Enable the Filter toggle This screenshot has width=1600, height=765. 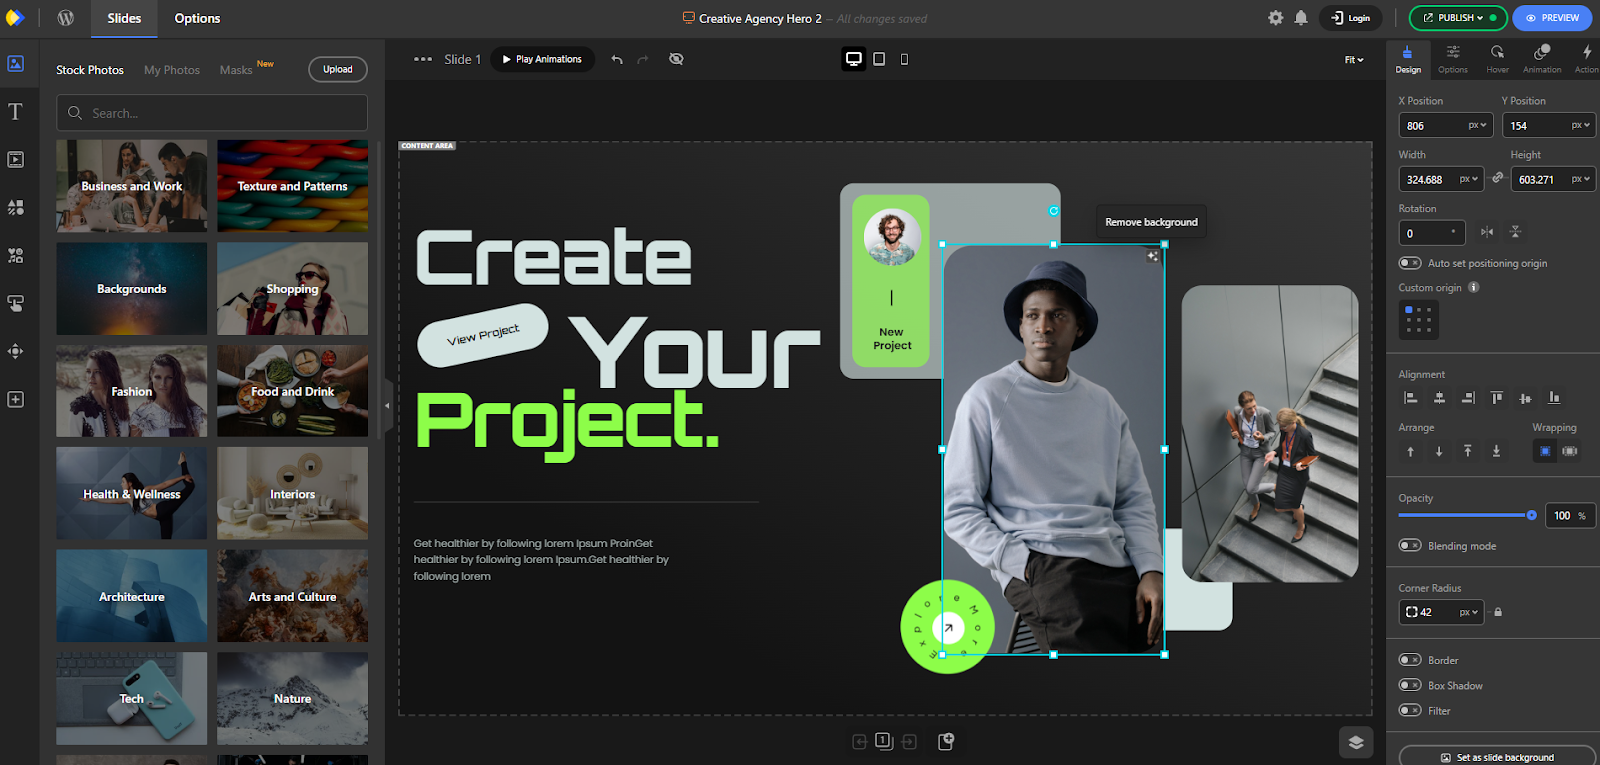coord(1410,711)
